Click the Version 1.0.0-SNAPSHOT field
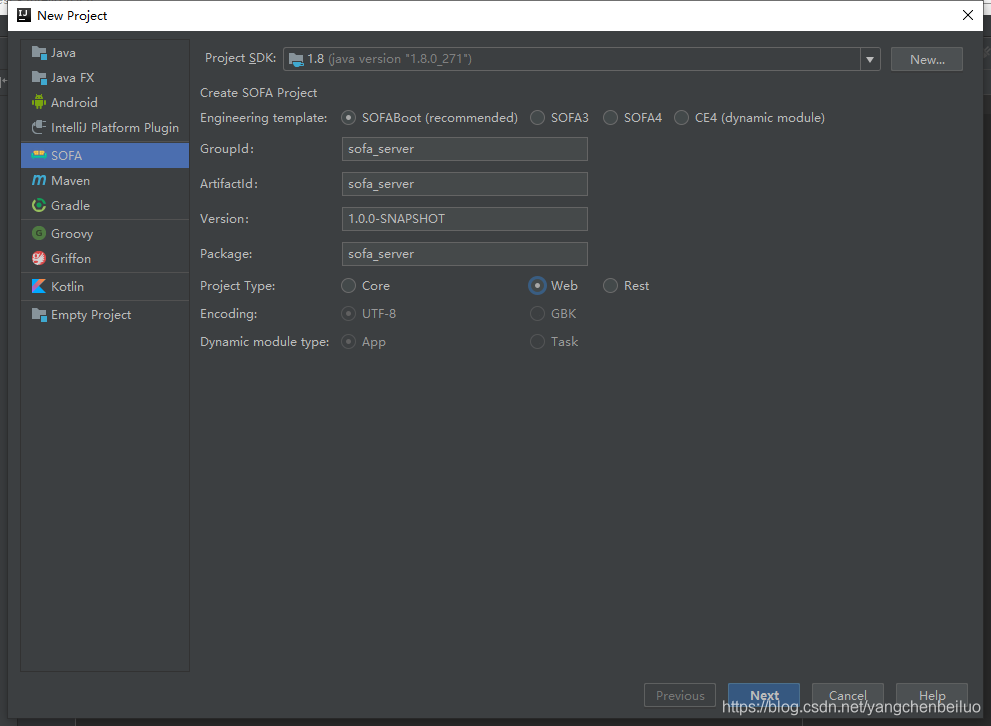The height and width of the screenshot is (726, 991). tap(465, 219)
